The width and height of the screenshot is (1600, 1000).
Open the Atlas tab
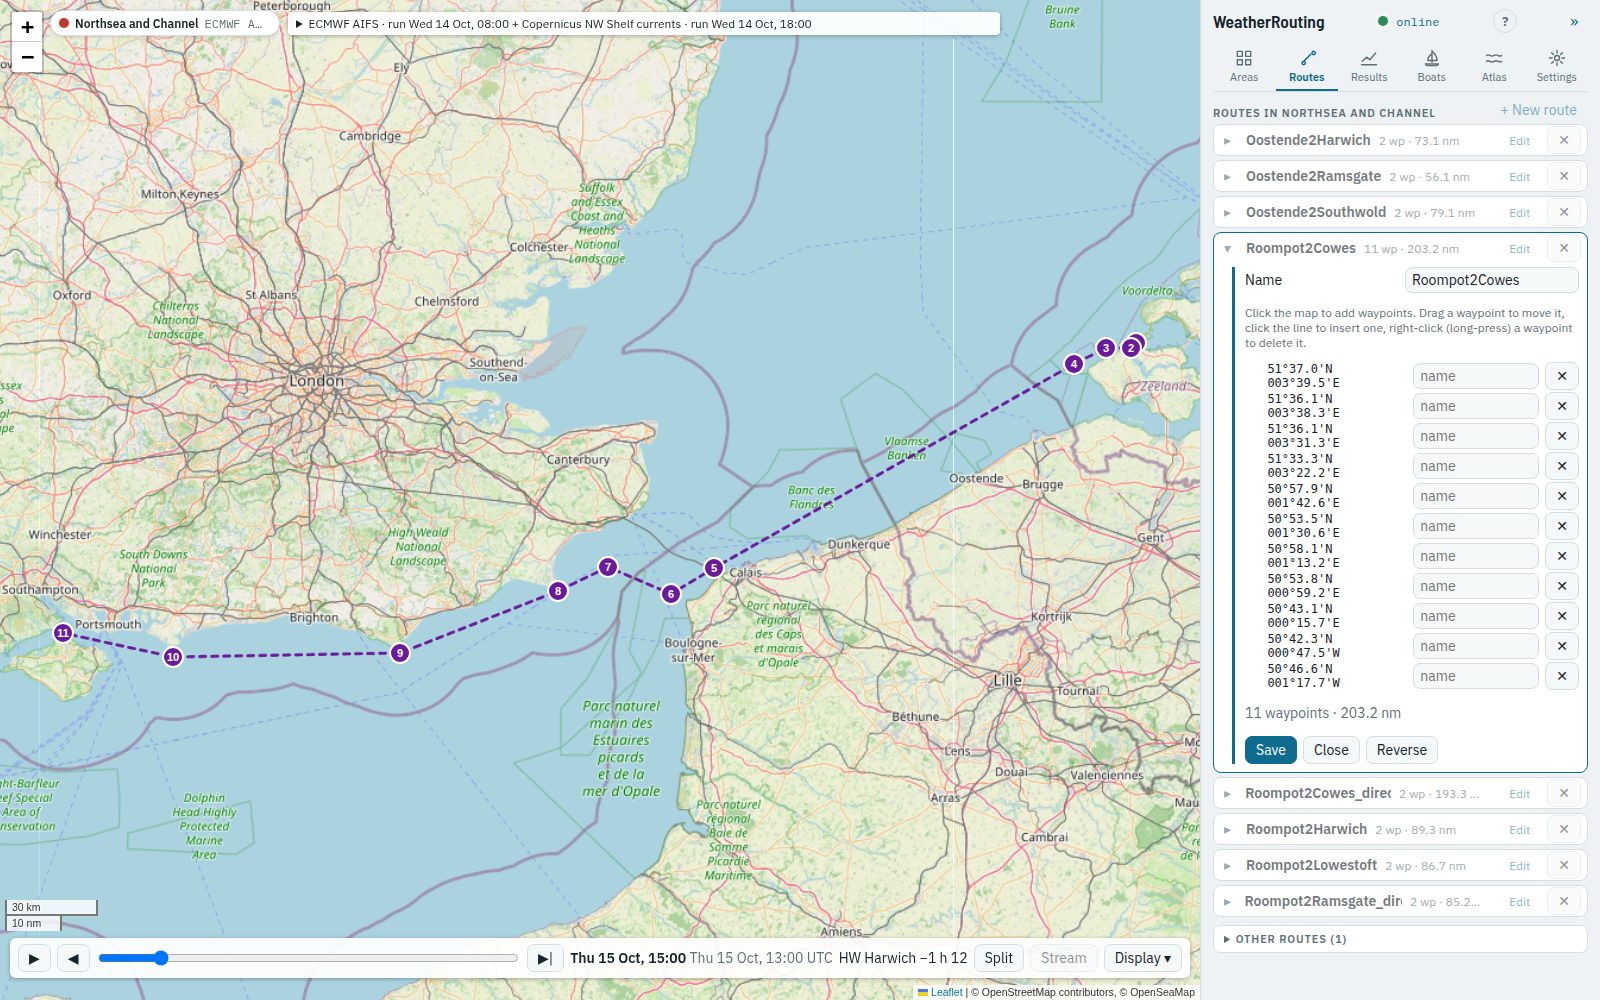click(1494, 66)
